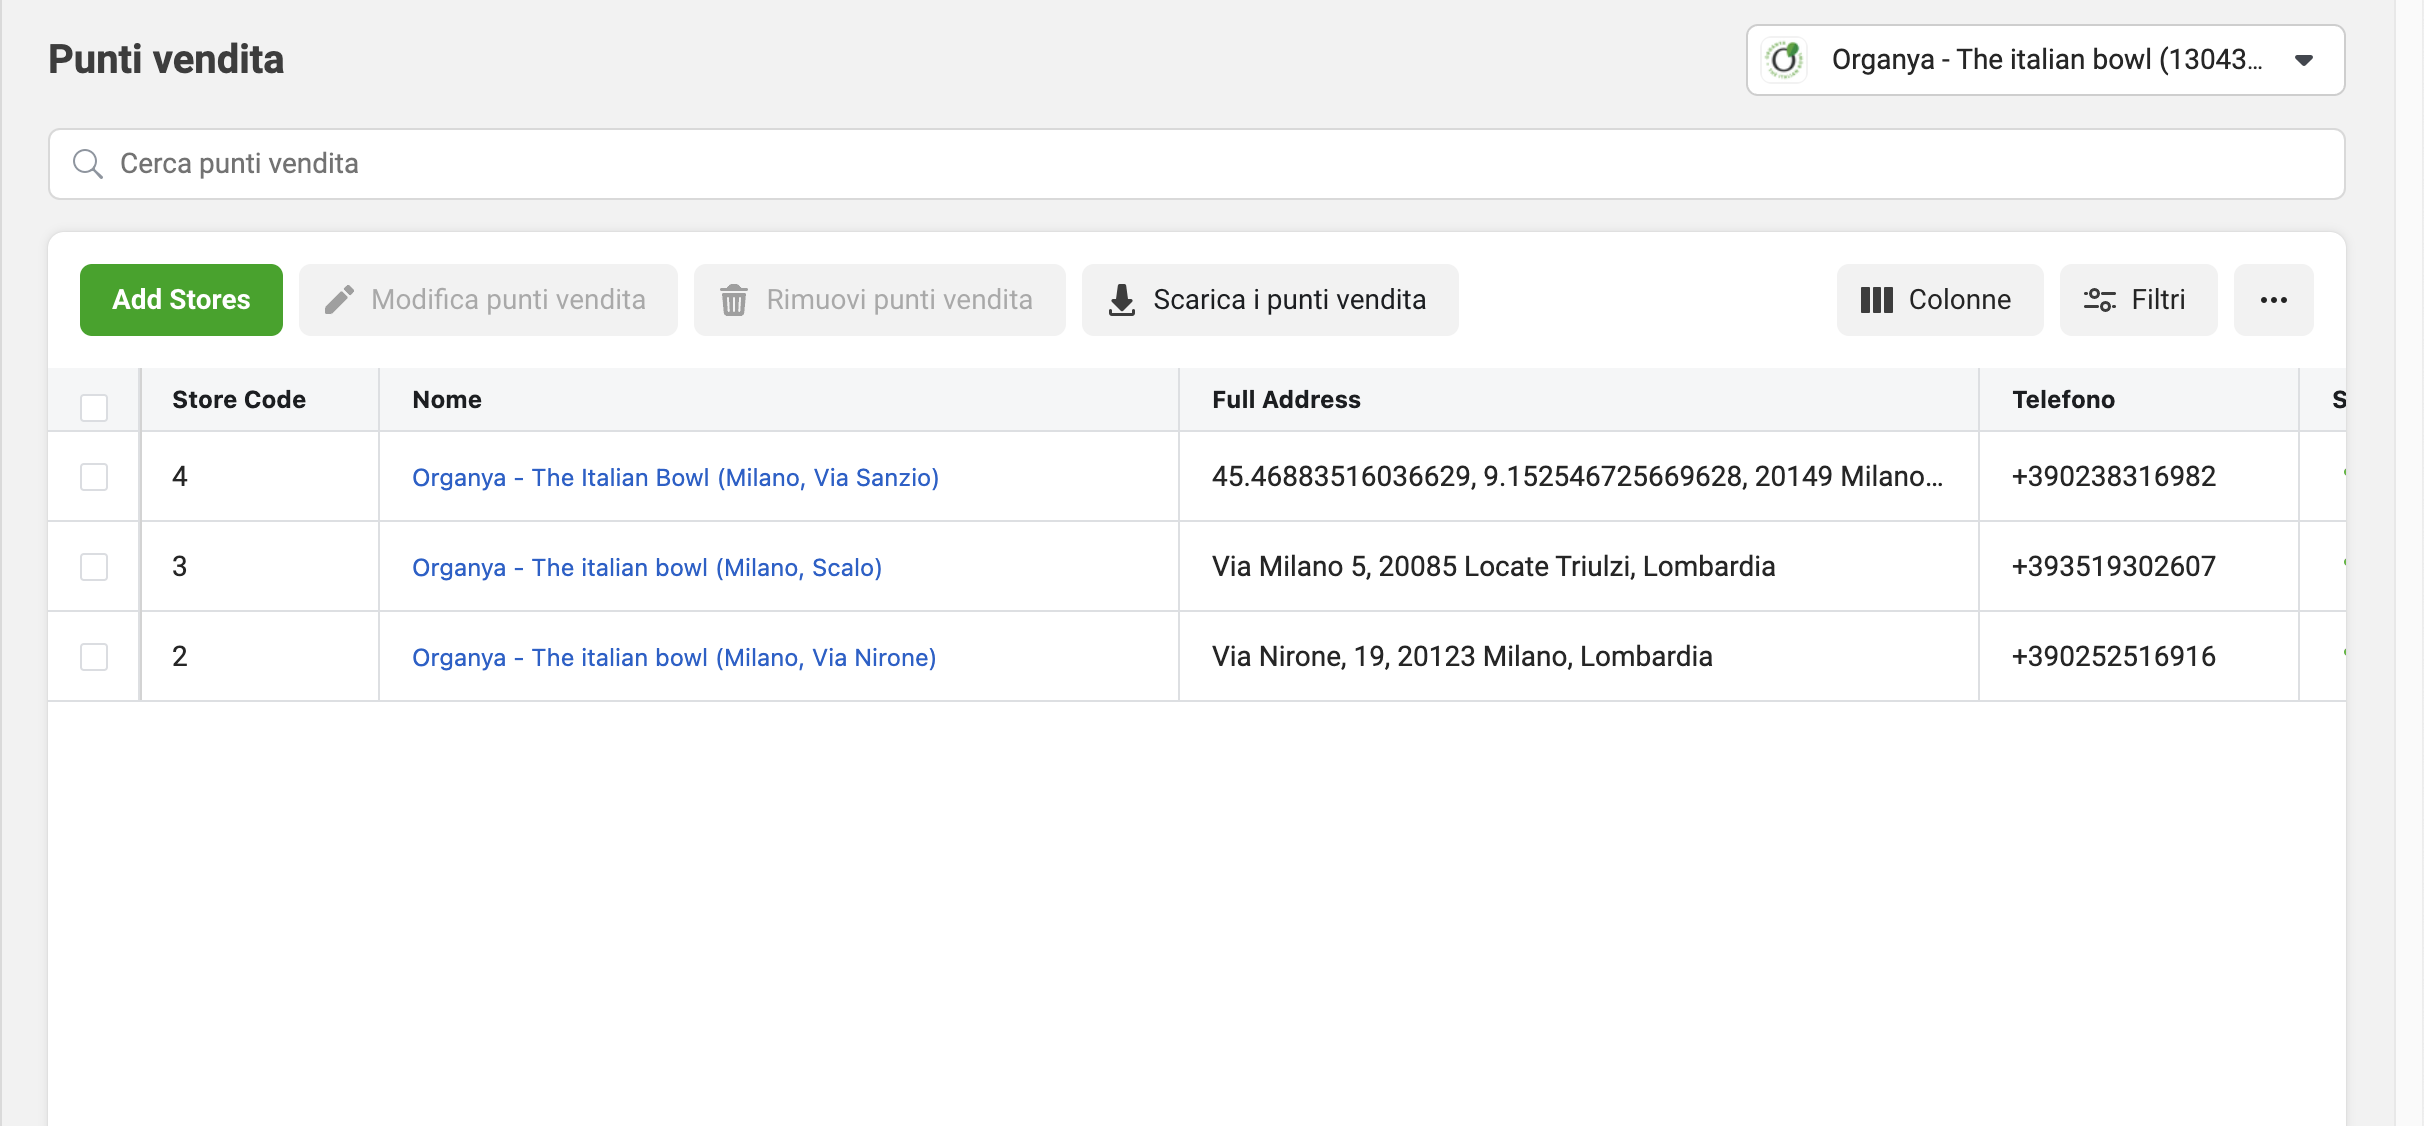Click Rimuovi punti vendita button
The width and height of the screenshot is (2424, 1126).
coord(880,300)
